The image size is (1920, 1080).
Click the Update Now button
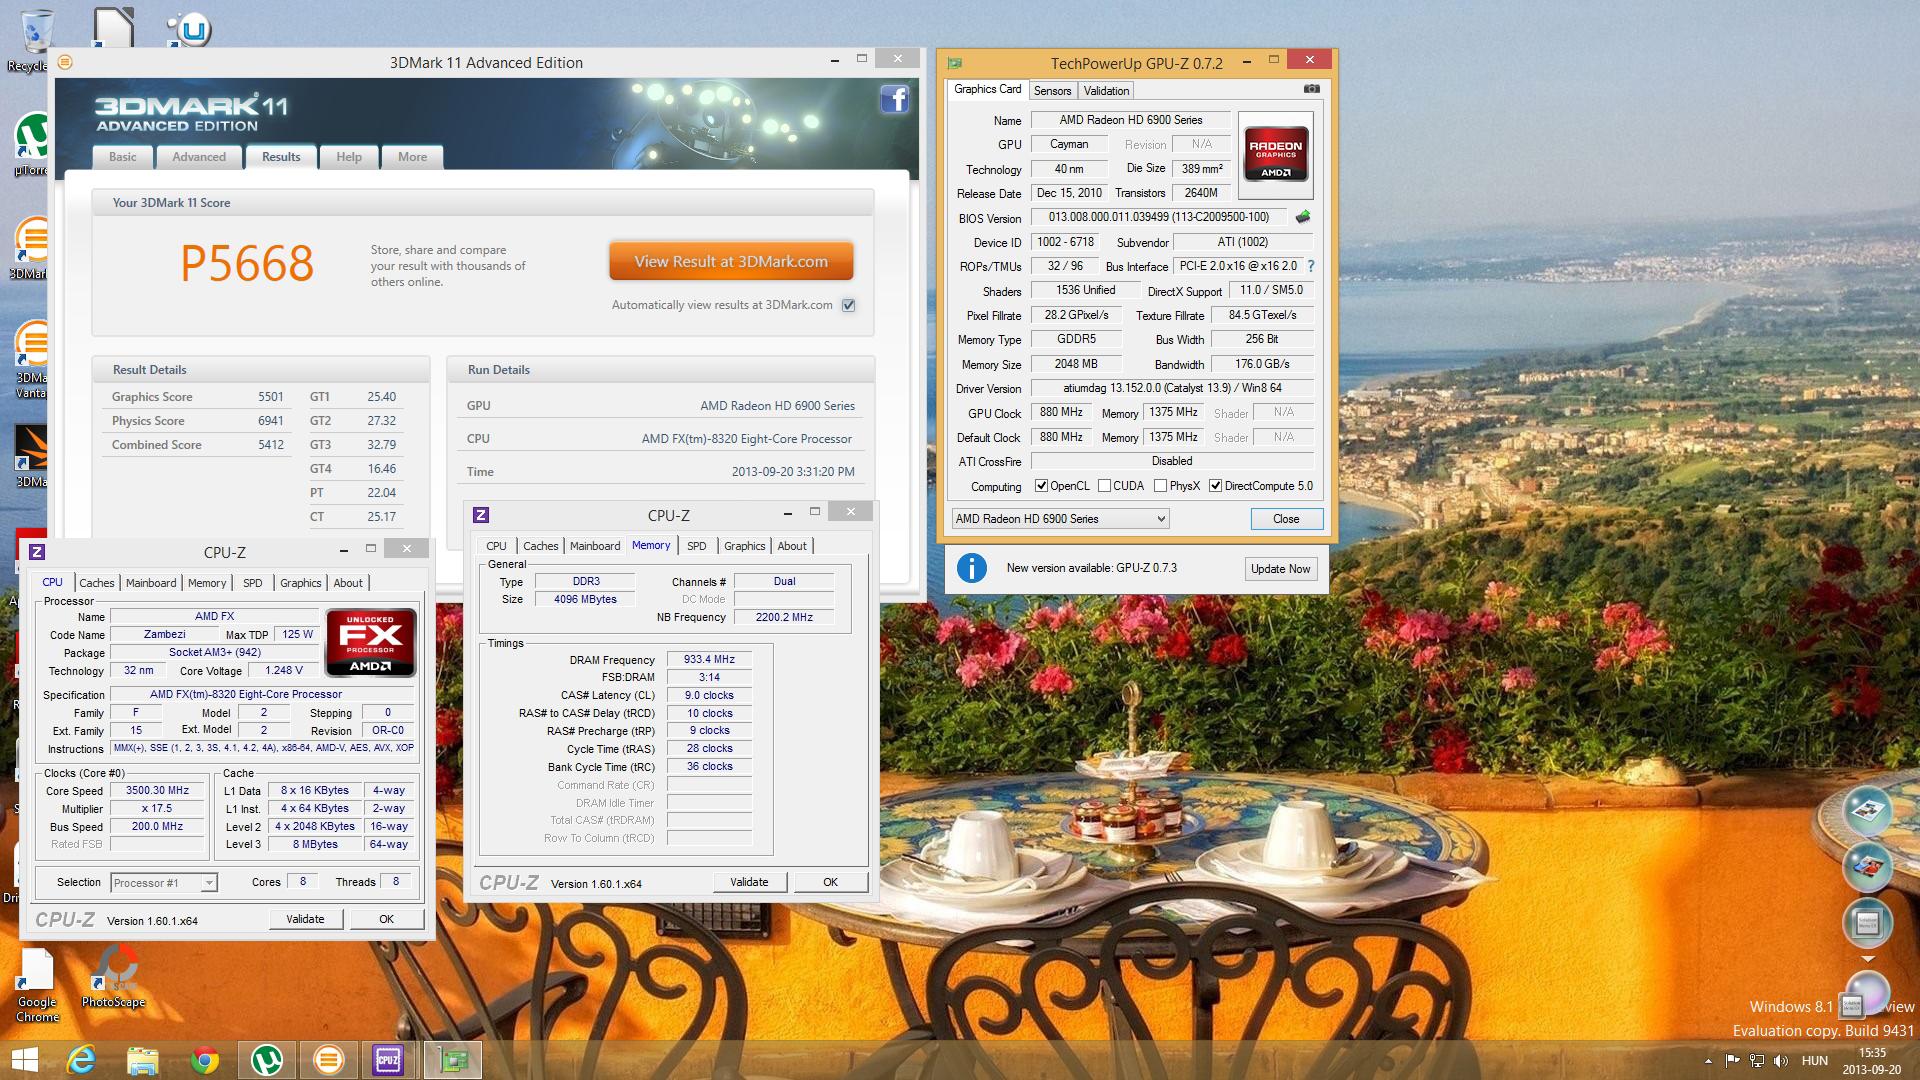pyautogui.click(x=1280, y=569)
